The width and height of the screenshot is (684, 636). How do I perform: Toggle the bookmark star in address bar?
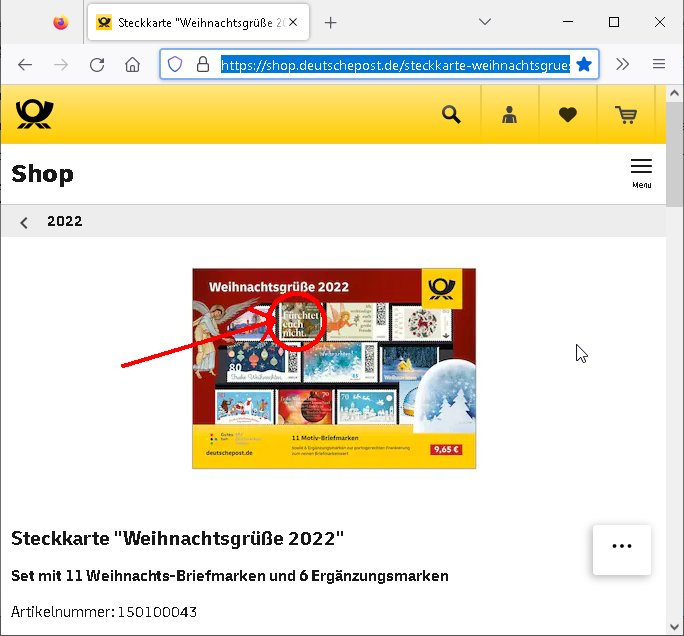pyautogui.click(x=584, y=65)
